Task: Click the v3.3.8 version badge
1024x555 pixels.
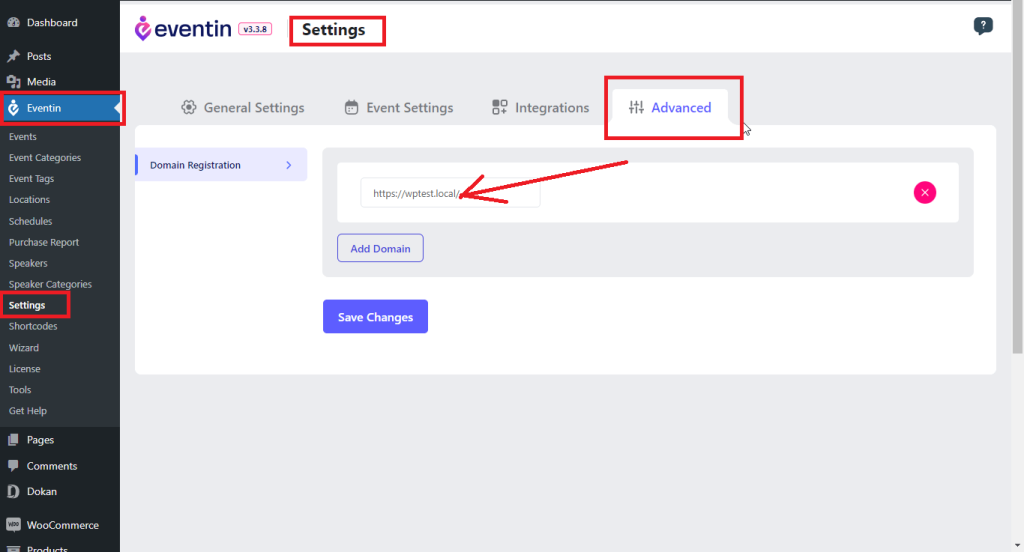Action: pos(255,29)
